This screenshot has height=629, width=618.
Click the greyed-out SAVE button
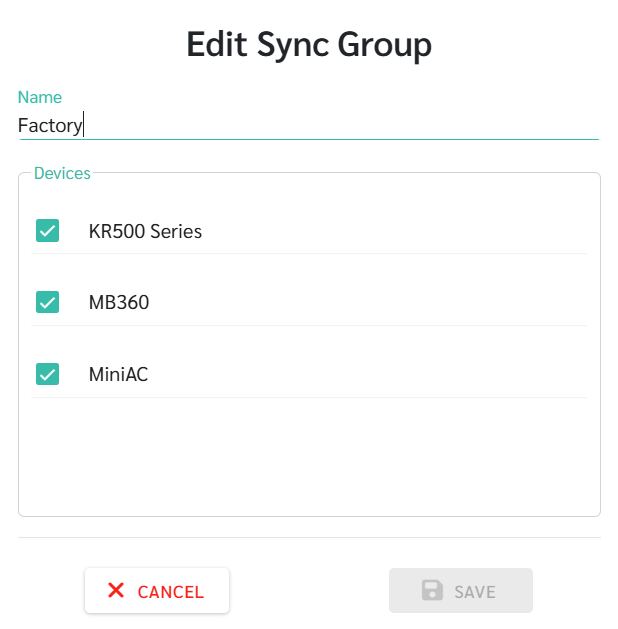pyautogui.click(x=461, y=590)
